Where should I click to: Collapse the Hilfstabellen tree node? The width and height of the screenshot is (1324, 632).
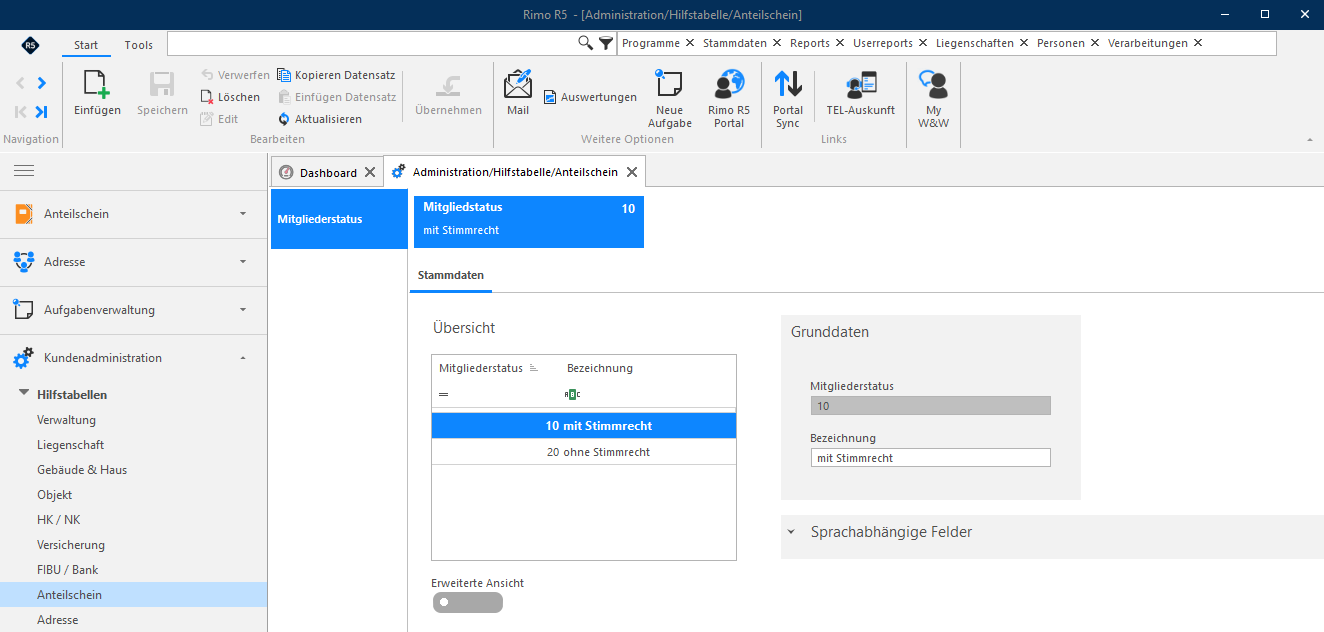pyautogui.click(x=24, y=394)
